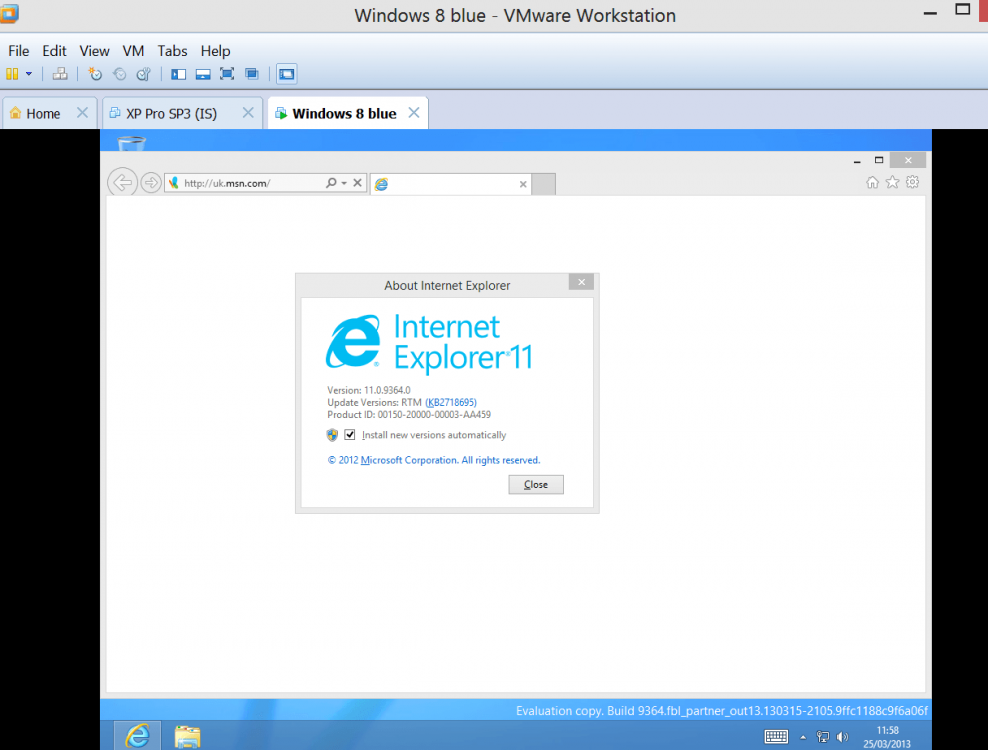The image size is (988, 750).
Task: Switch the VM to Unity mode
Action: [251, 73]
